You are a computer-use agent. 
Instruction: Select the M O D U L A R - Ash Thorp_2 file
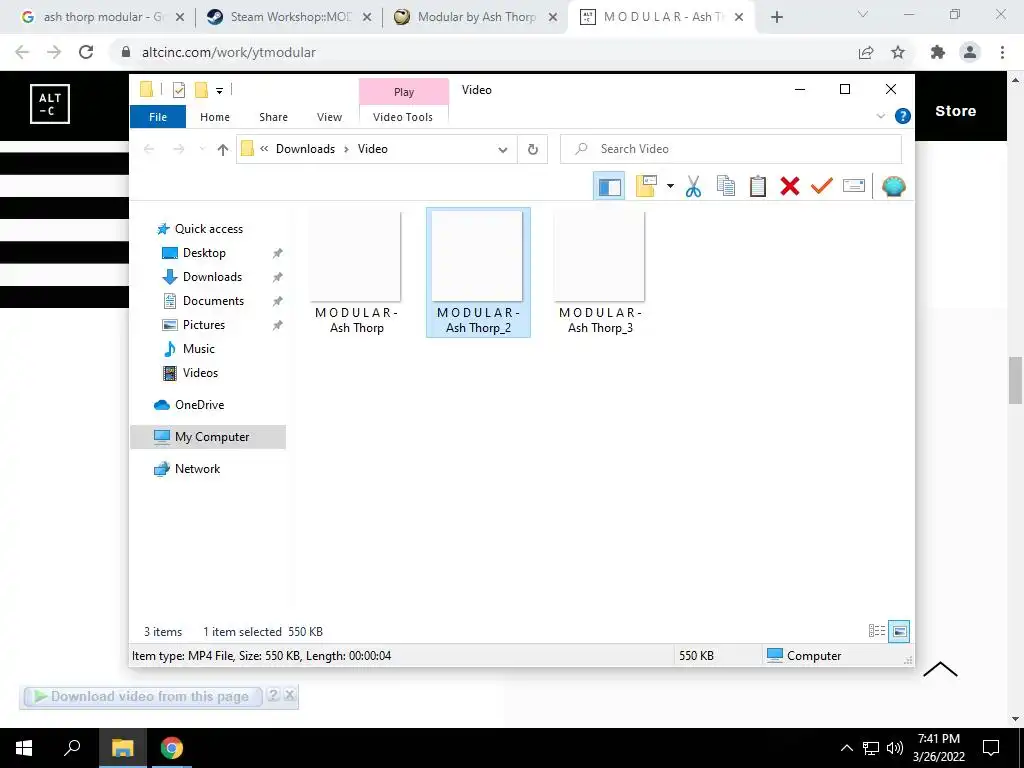(478, 272)
